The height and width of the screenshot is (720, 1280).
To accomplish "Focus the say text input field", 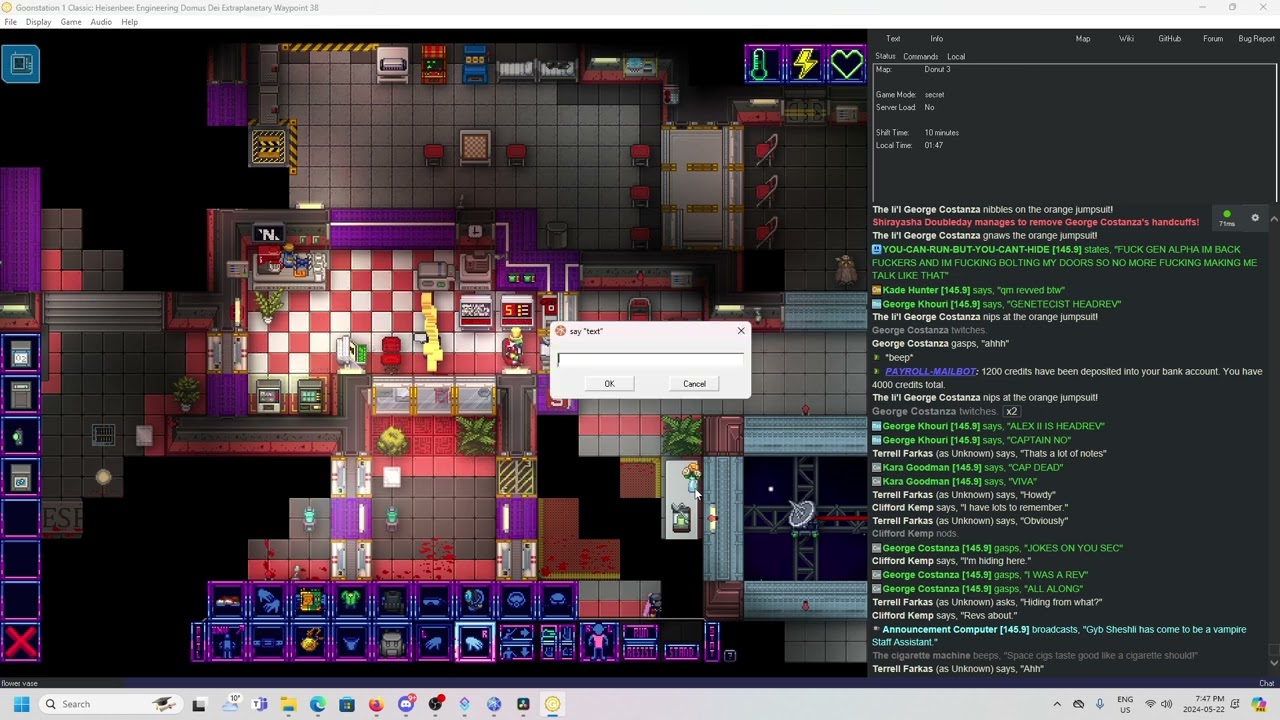I will (650, 360).
